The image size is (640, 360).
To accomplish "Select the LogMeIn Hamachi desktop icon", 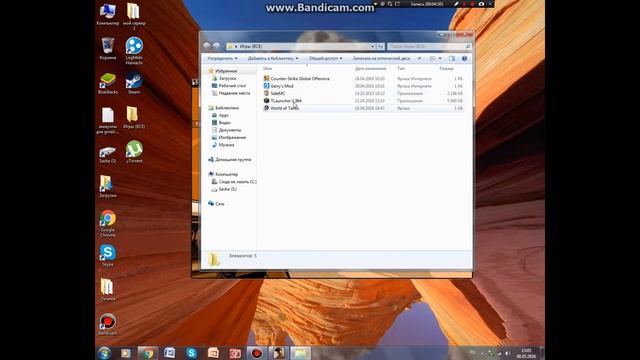I will coord(134,50).
